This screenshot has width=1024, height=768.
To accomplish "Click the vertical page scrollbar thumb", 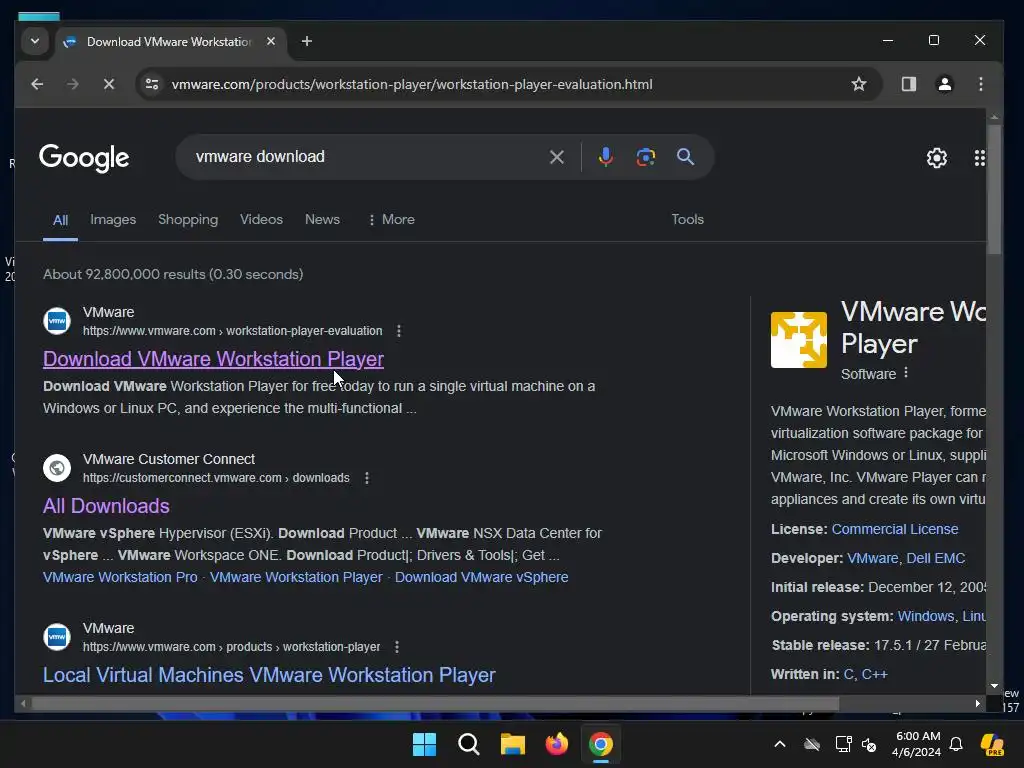I will click(x=994, y=189).
